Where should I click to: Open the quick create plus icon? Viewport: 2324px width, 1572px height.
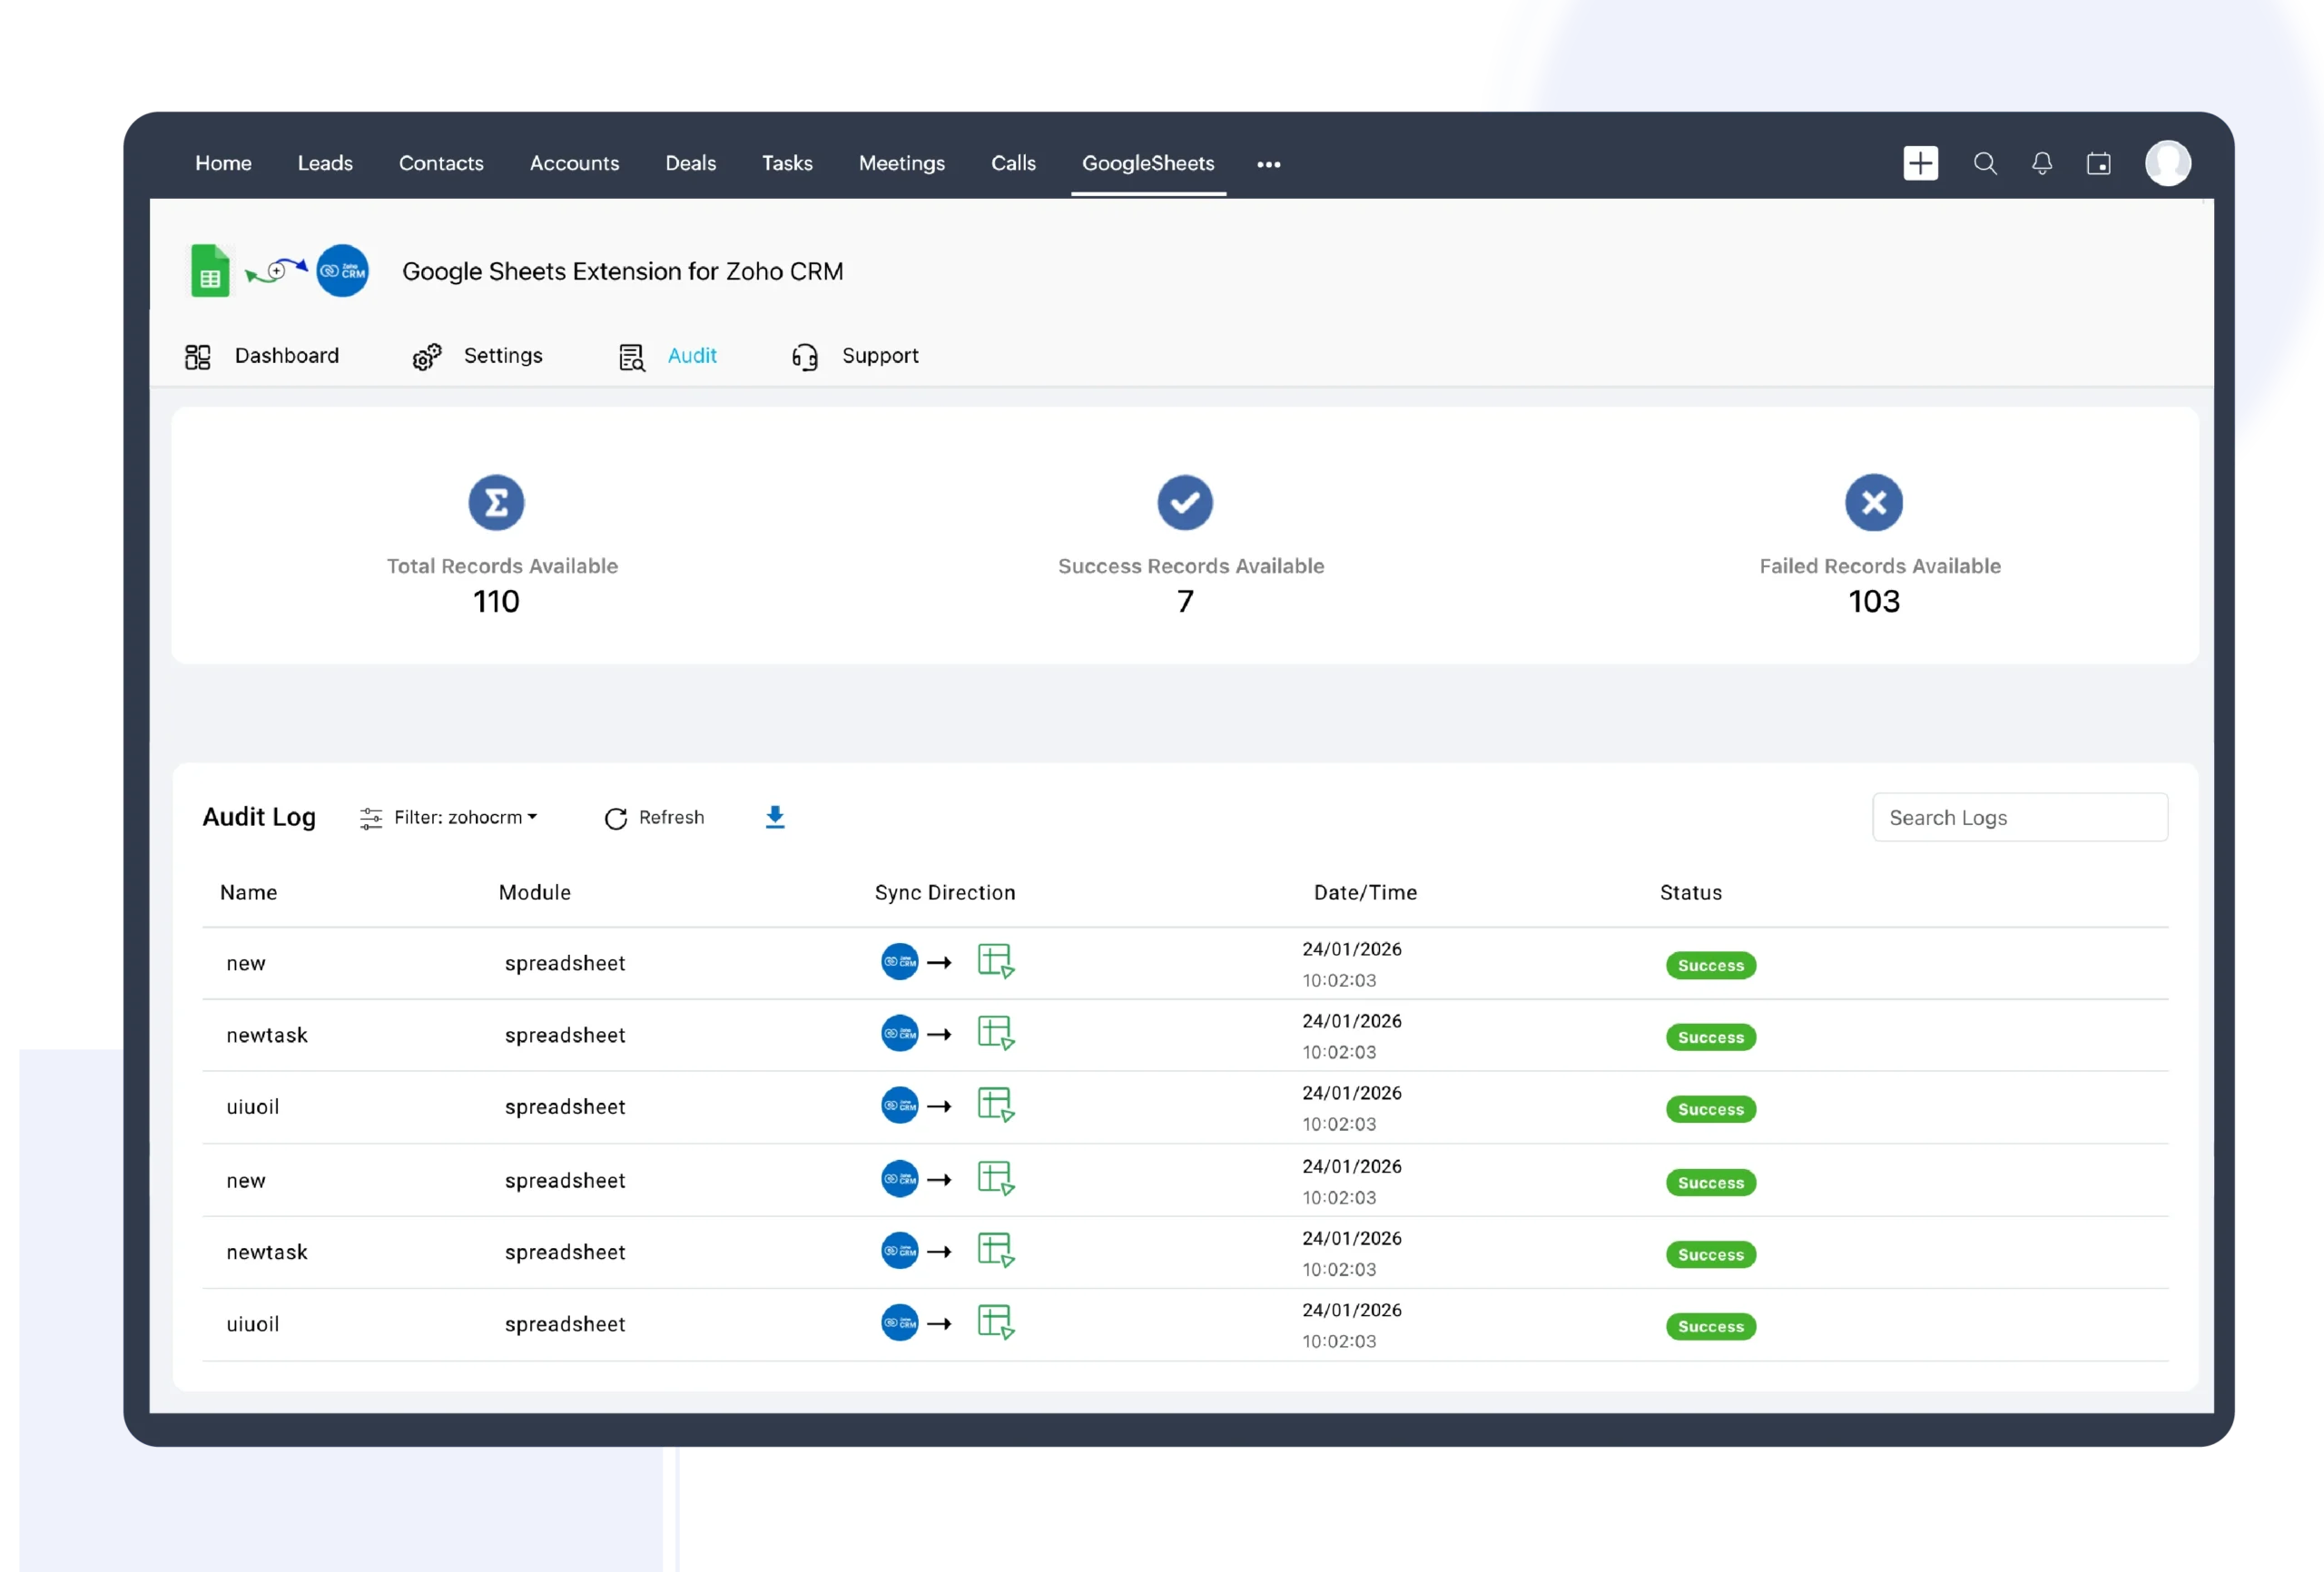[x=1920, y=163]
